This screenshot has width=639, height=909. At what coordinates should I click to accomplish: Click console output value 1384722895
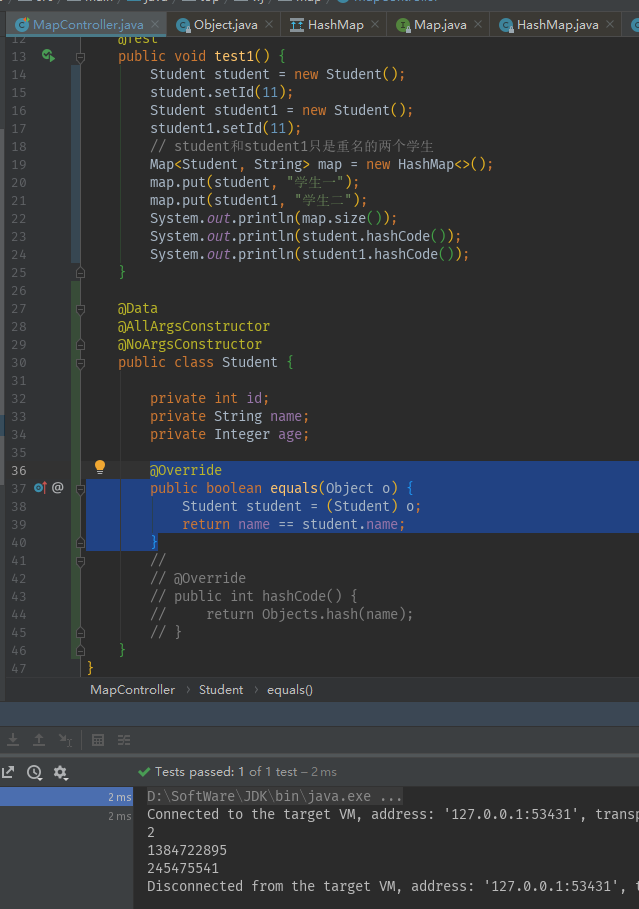187,850
